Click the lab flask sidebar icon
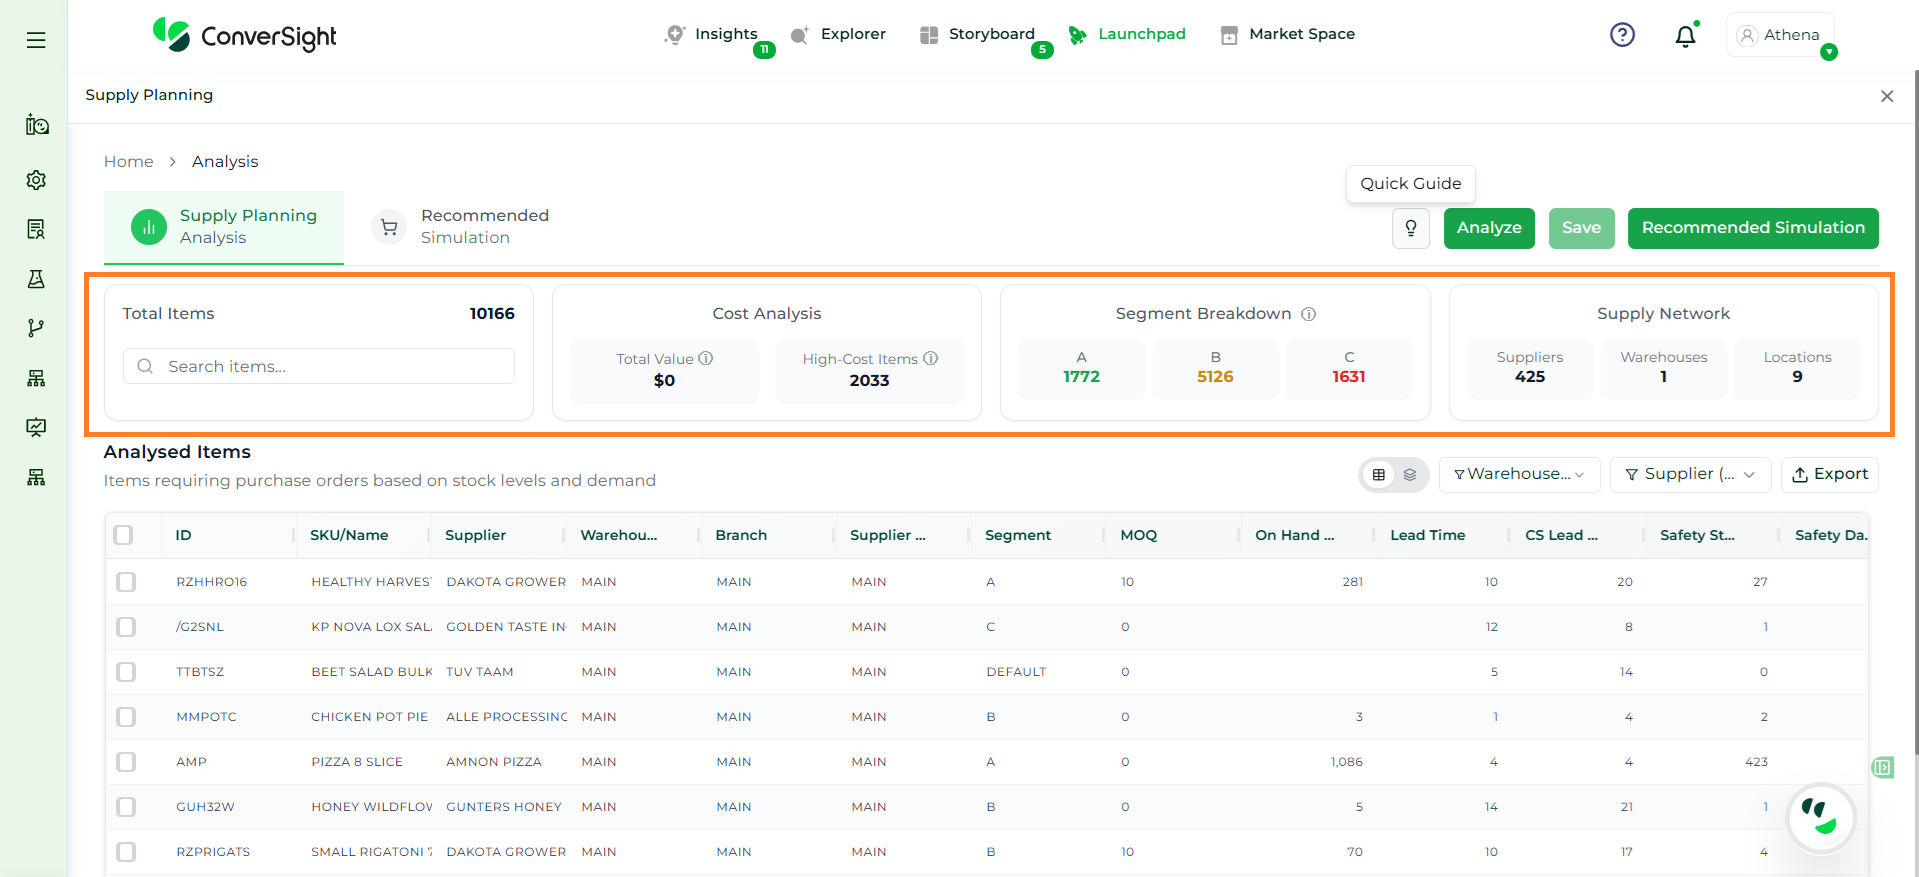 (x=36, y=279)
